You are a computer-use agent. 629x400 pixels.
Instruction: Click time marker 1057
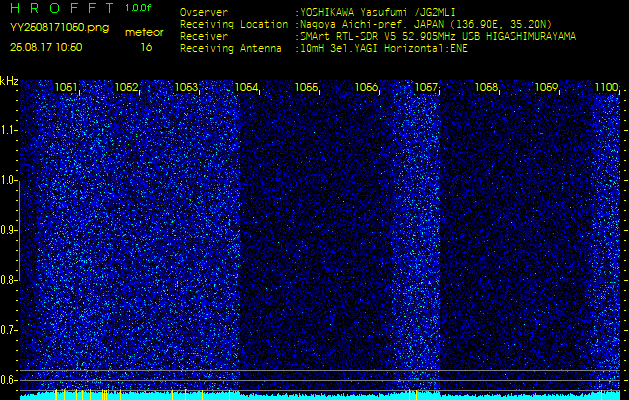426,87
